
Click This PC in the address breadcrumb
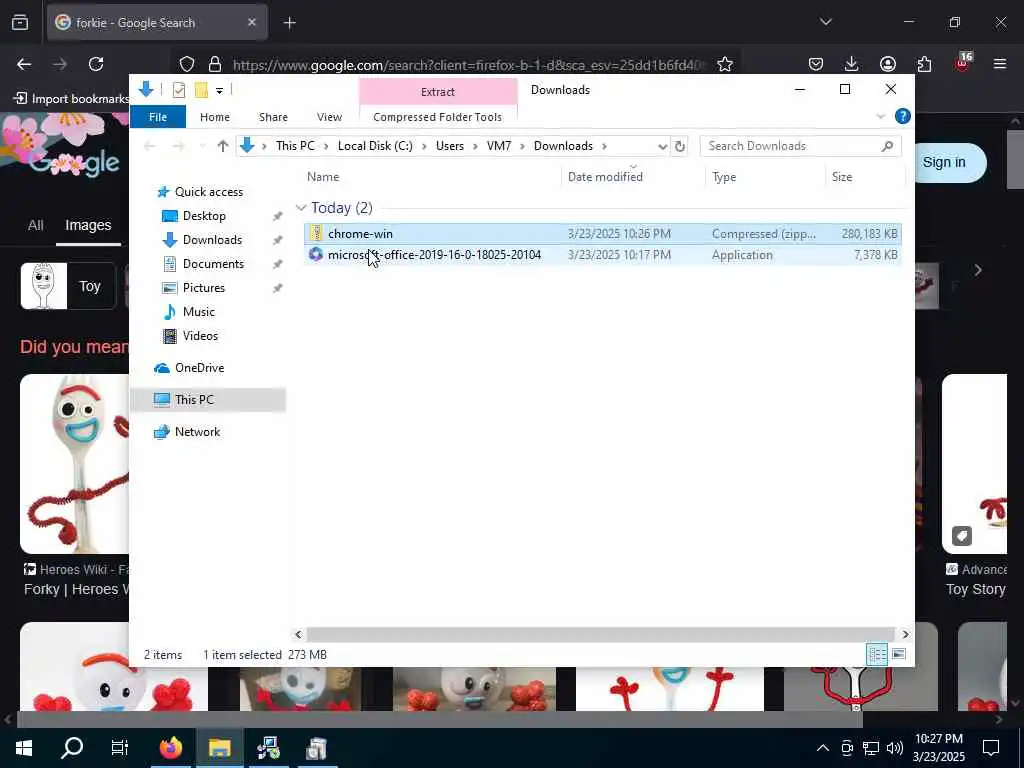(x=295, y=146)
